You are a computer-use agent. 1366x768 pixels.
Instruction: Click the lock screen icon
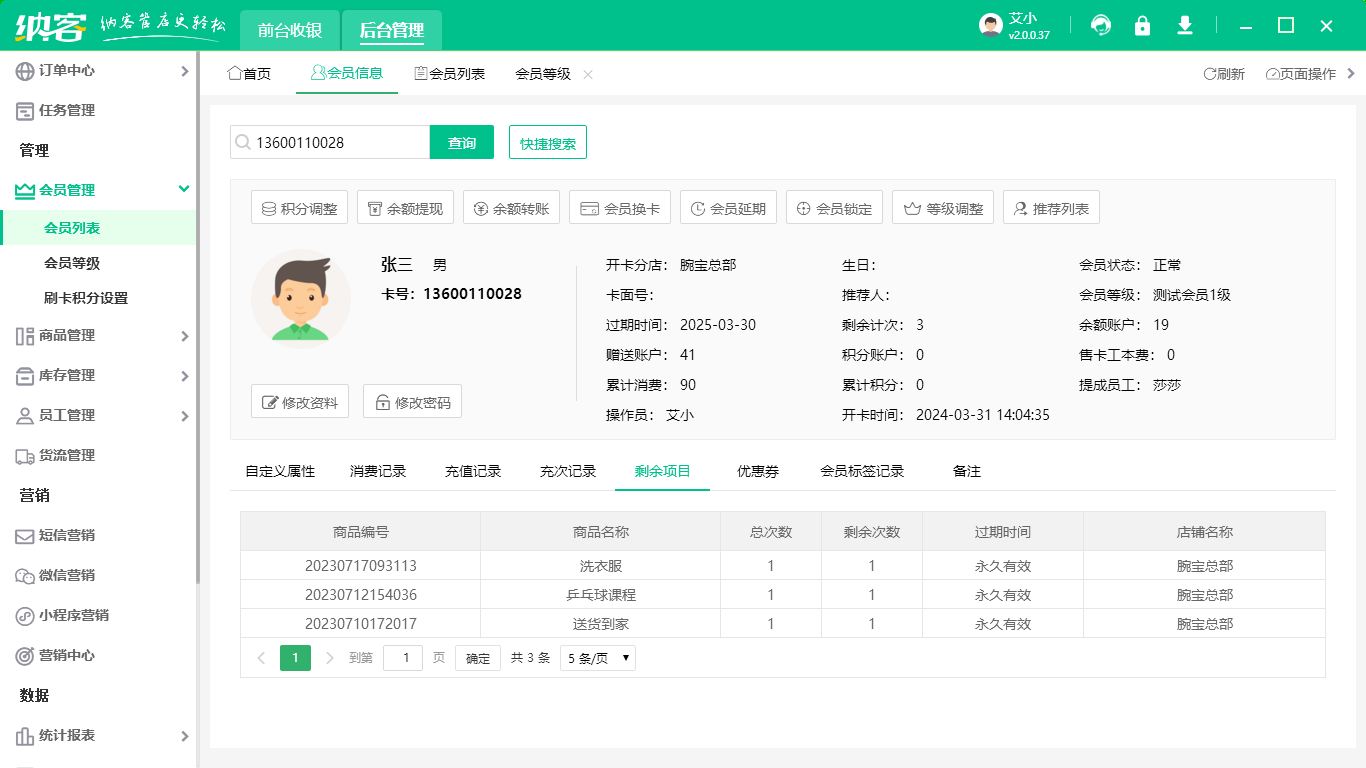coord(1142,26)
